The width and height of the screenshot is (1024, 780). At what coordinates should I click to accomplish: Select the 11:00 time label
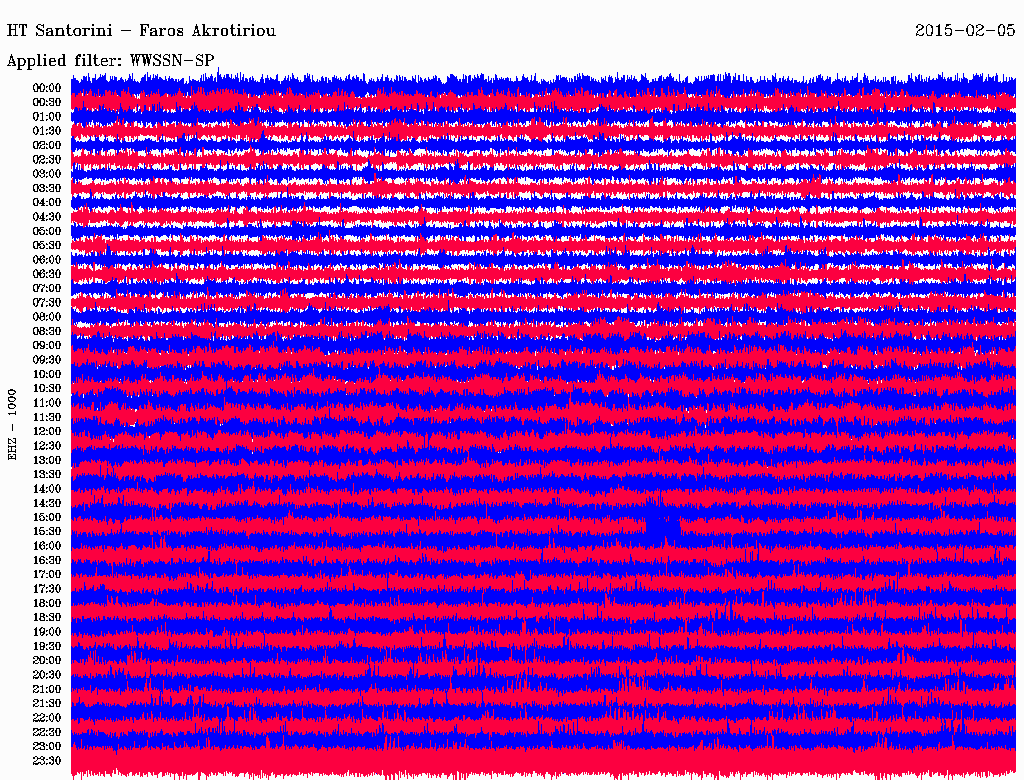point(46,403)
